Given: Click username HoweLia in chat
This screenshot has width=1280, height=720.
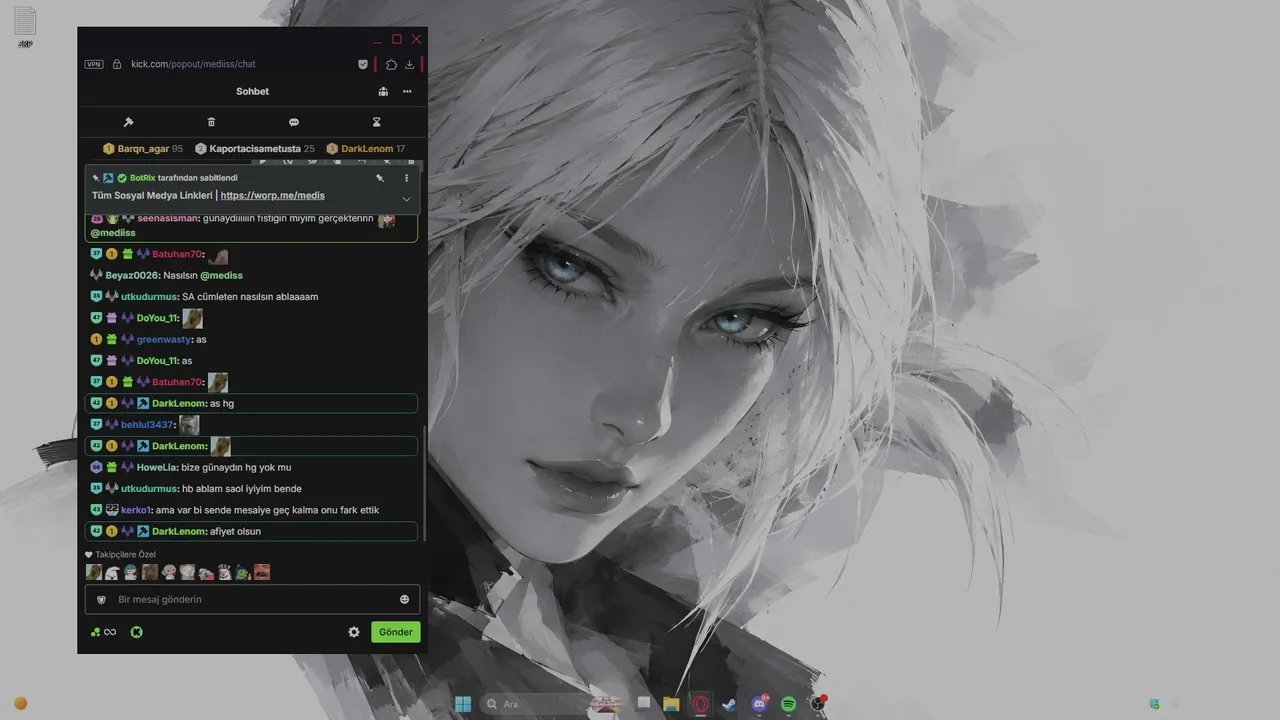Looking at the screenshot, I should pos(156,468).
